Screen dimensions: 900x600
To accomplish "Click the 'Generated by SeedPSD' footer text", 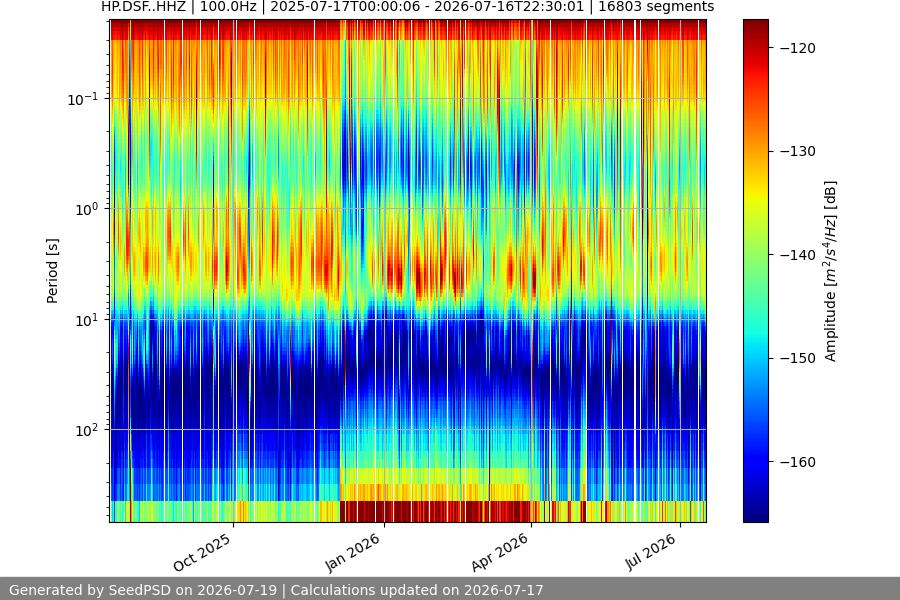I will (x=276, y=590).
